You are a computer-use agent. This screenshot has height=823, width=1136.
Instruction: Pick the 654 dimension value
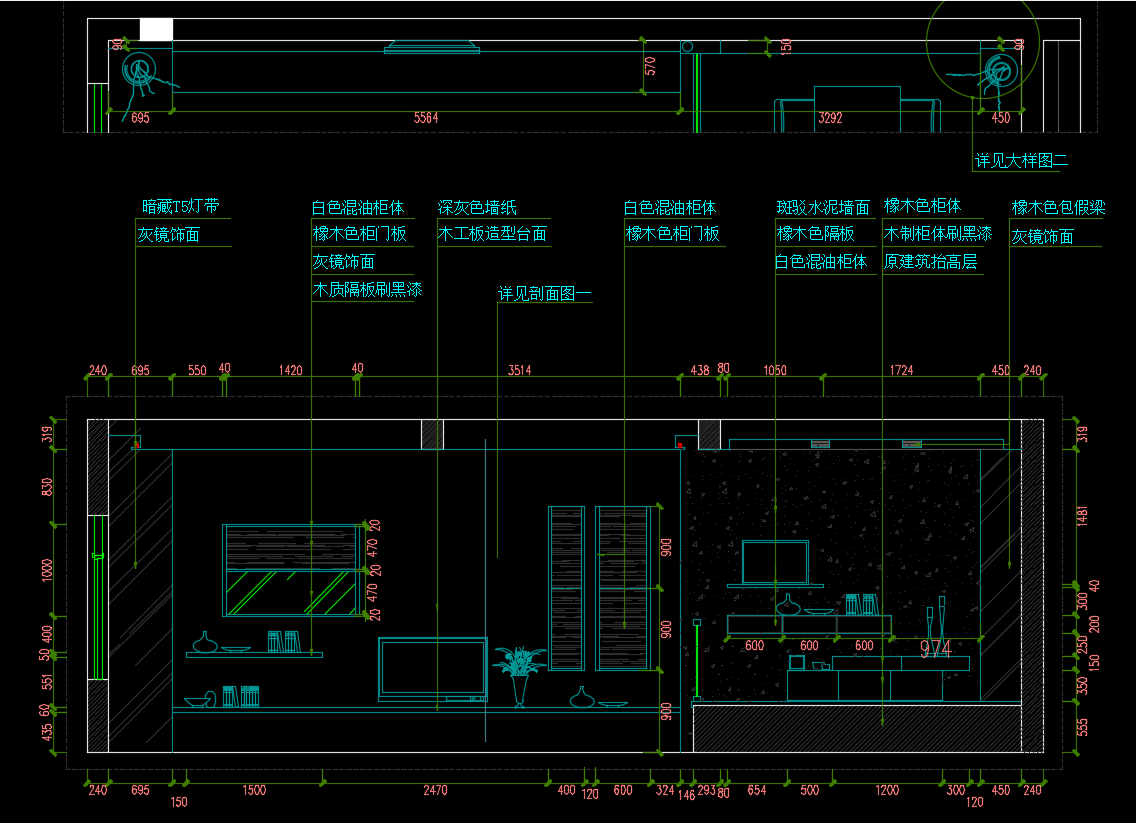click(x=756, y=790)
